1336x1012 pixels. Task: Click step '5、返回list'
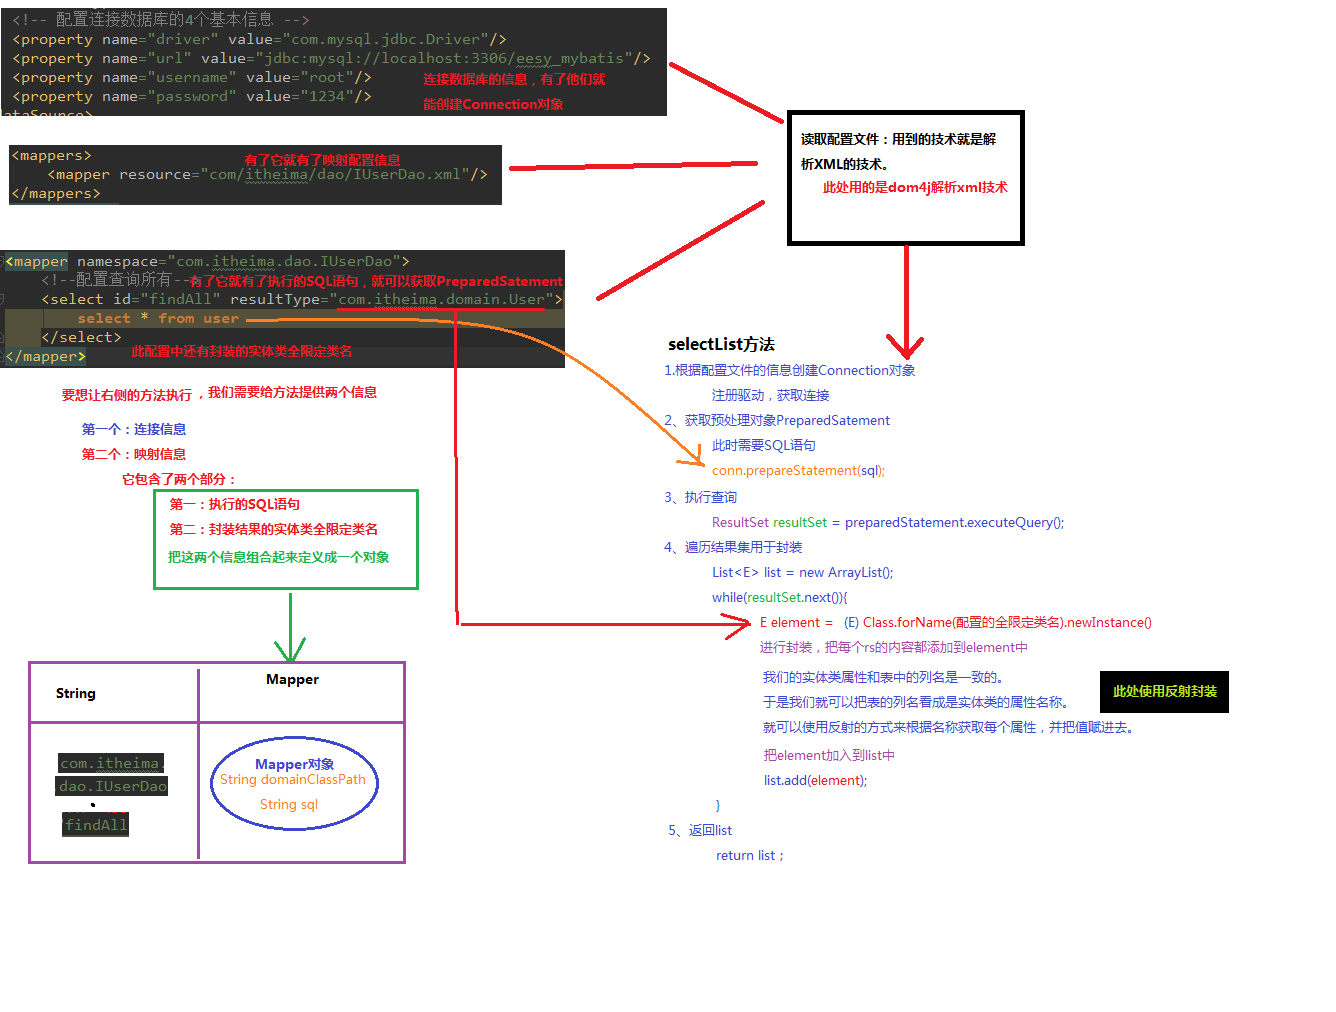point(700,830)
